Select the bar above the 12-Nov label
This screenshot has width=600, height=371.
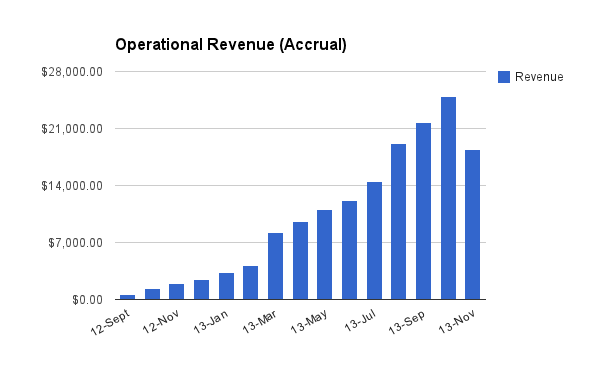pos(176,291)
